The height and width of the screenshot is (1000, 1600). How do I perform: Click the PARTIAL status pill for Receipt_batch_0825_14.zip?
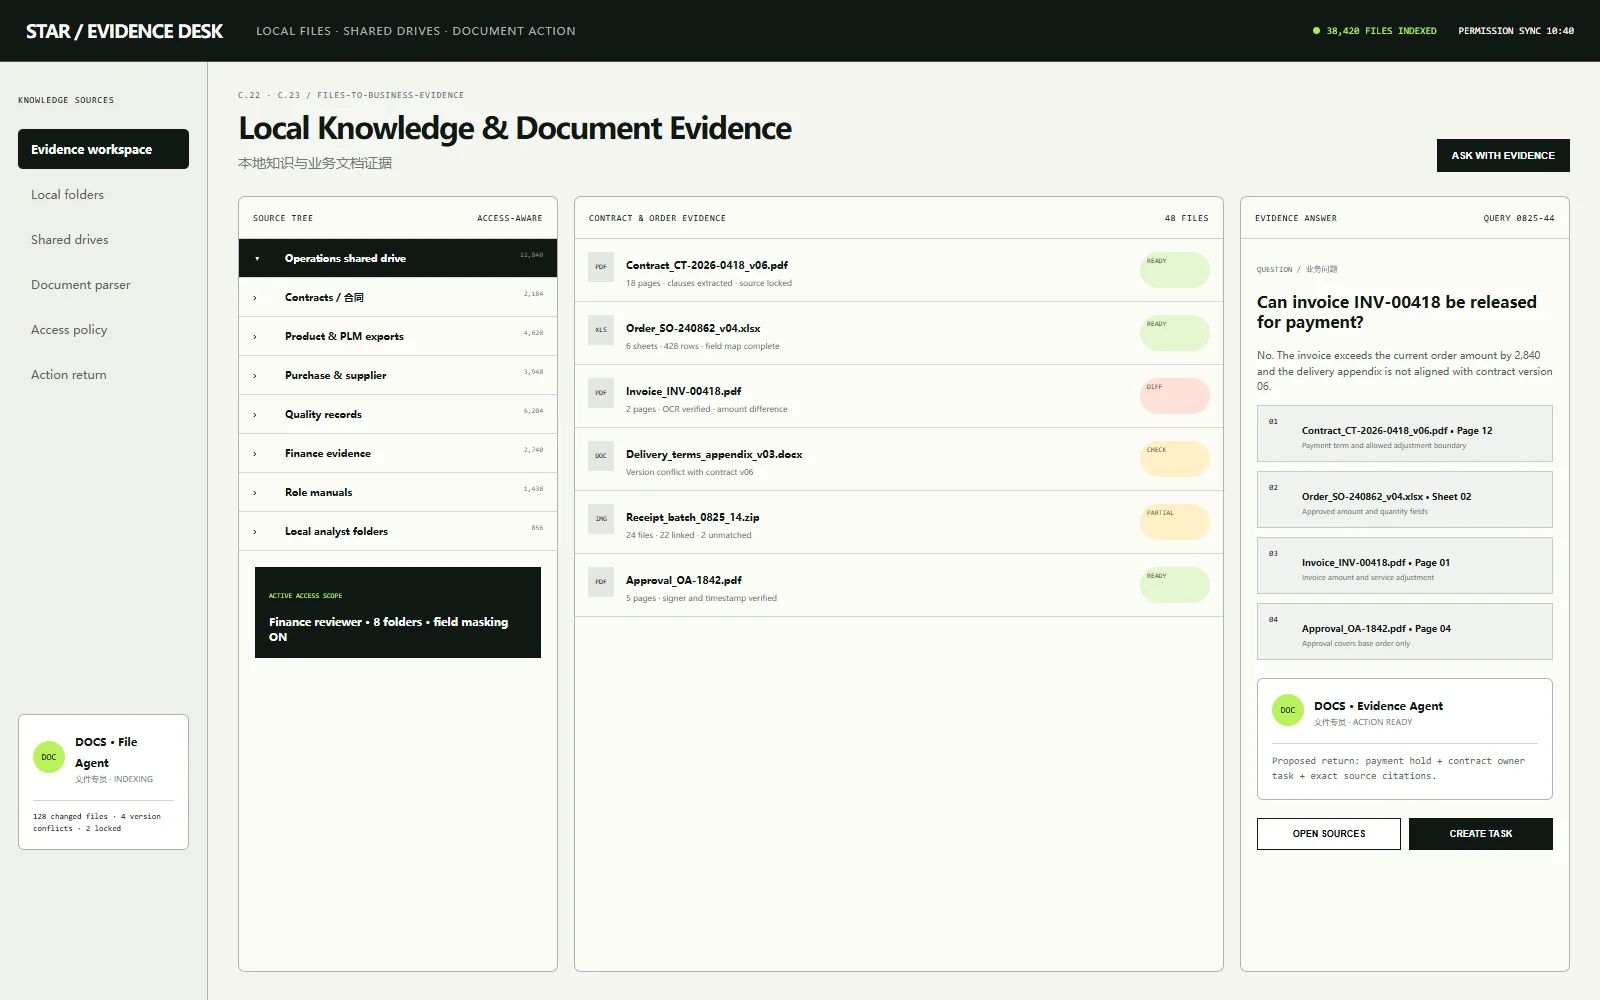coord(1174,522)
